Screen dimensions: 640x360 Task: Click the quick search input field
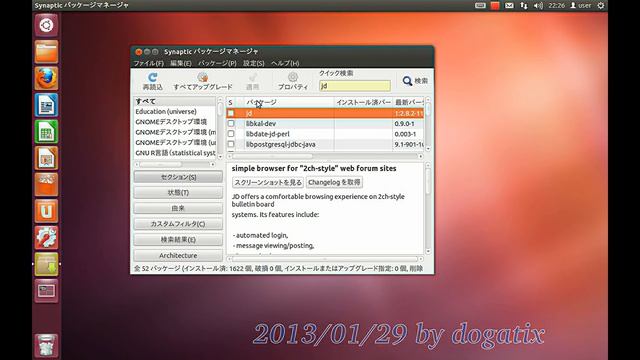point(355,86)
